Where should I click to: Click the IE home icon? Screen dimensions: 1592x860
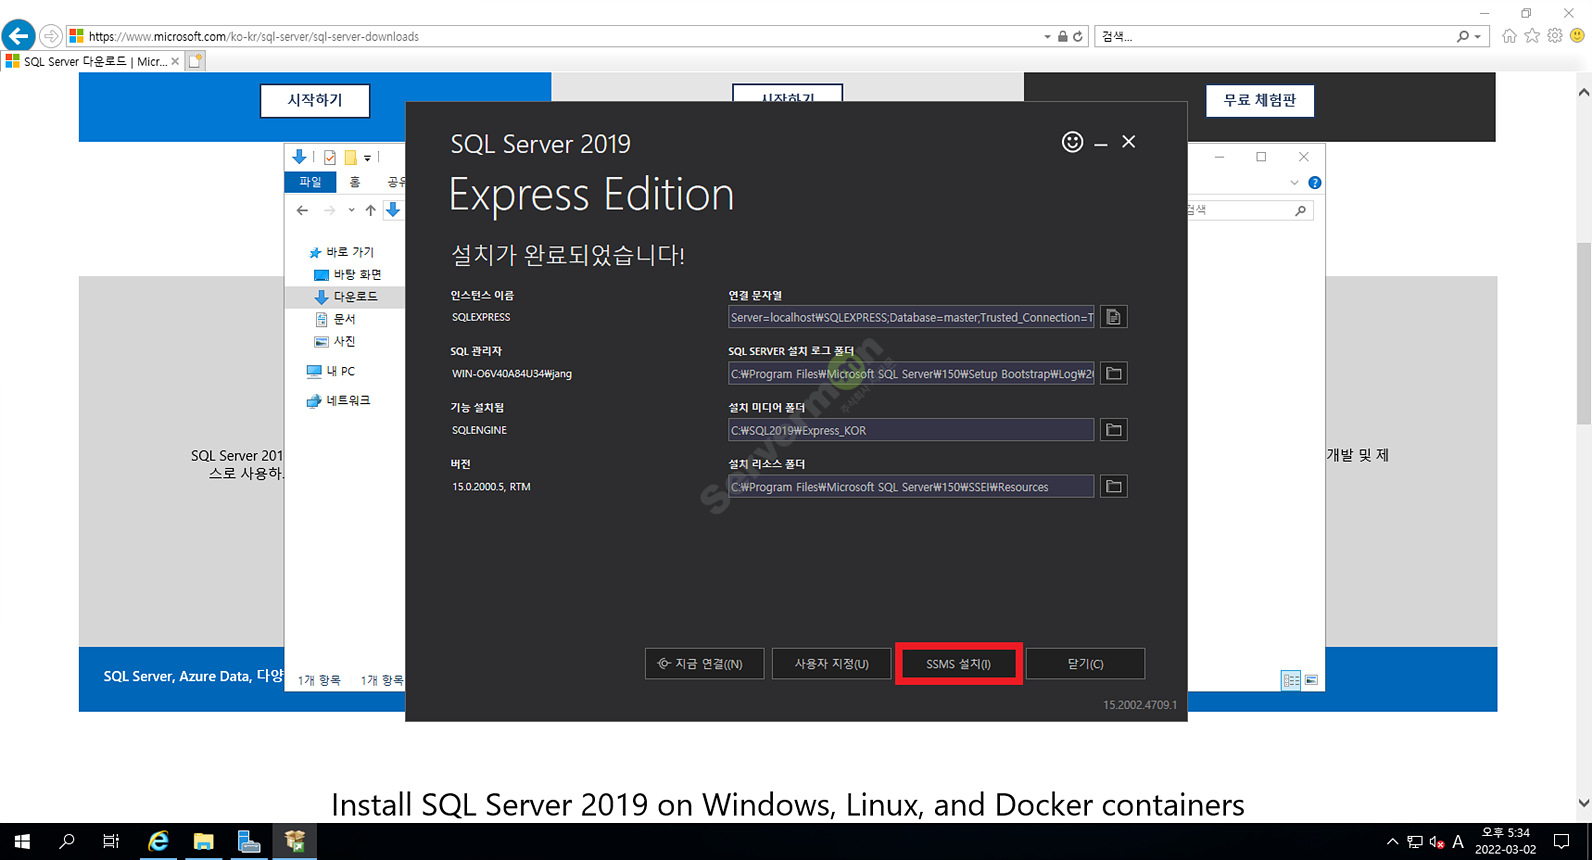[x=1509, y=36]
